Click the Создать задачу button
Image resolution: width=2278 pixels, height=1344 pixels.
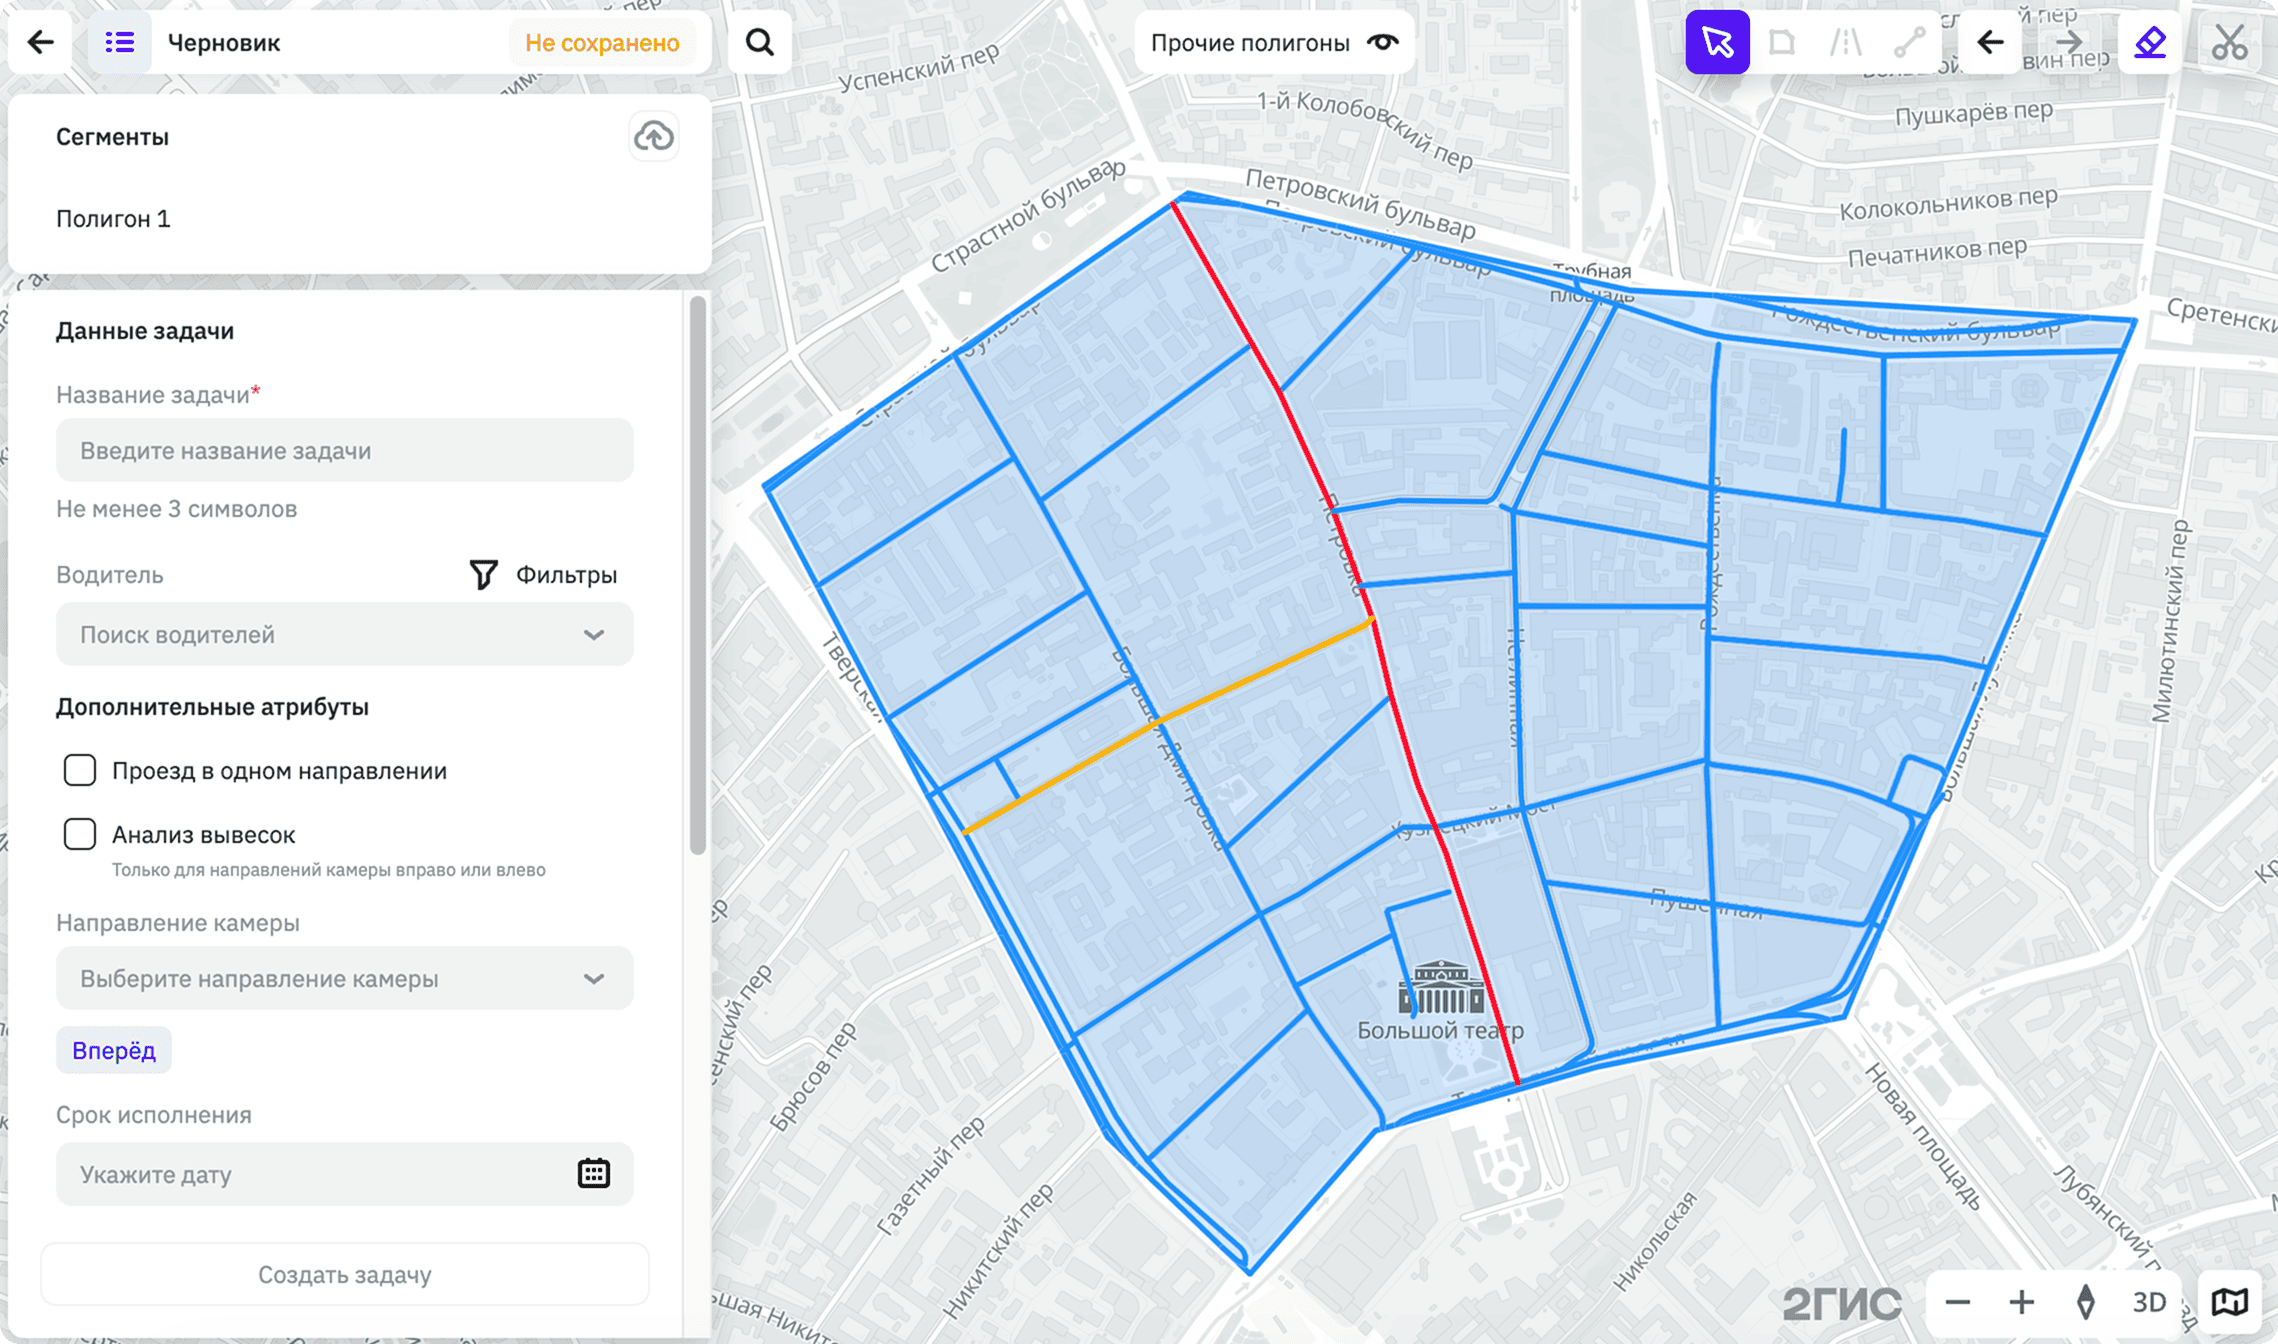(345, 1274)
